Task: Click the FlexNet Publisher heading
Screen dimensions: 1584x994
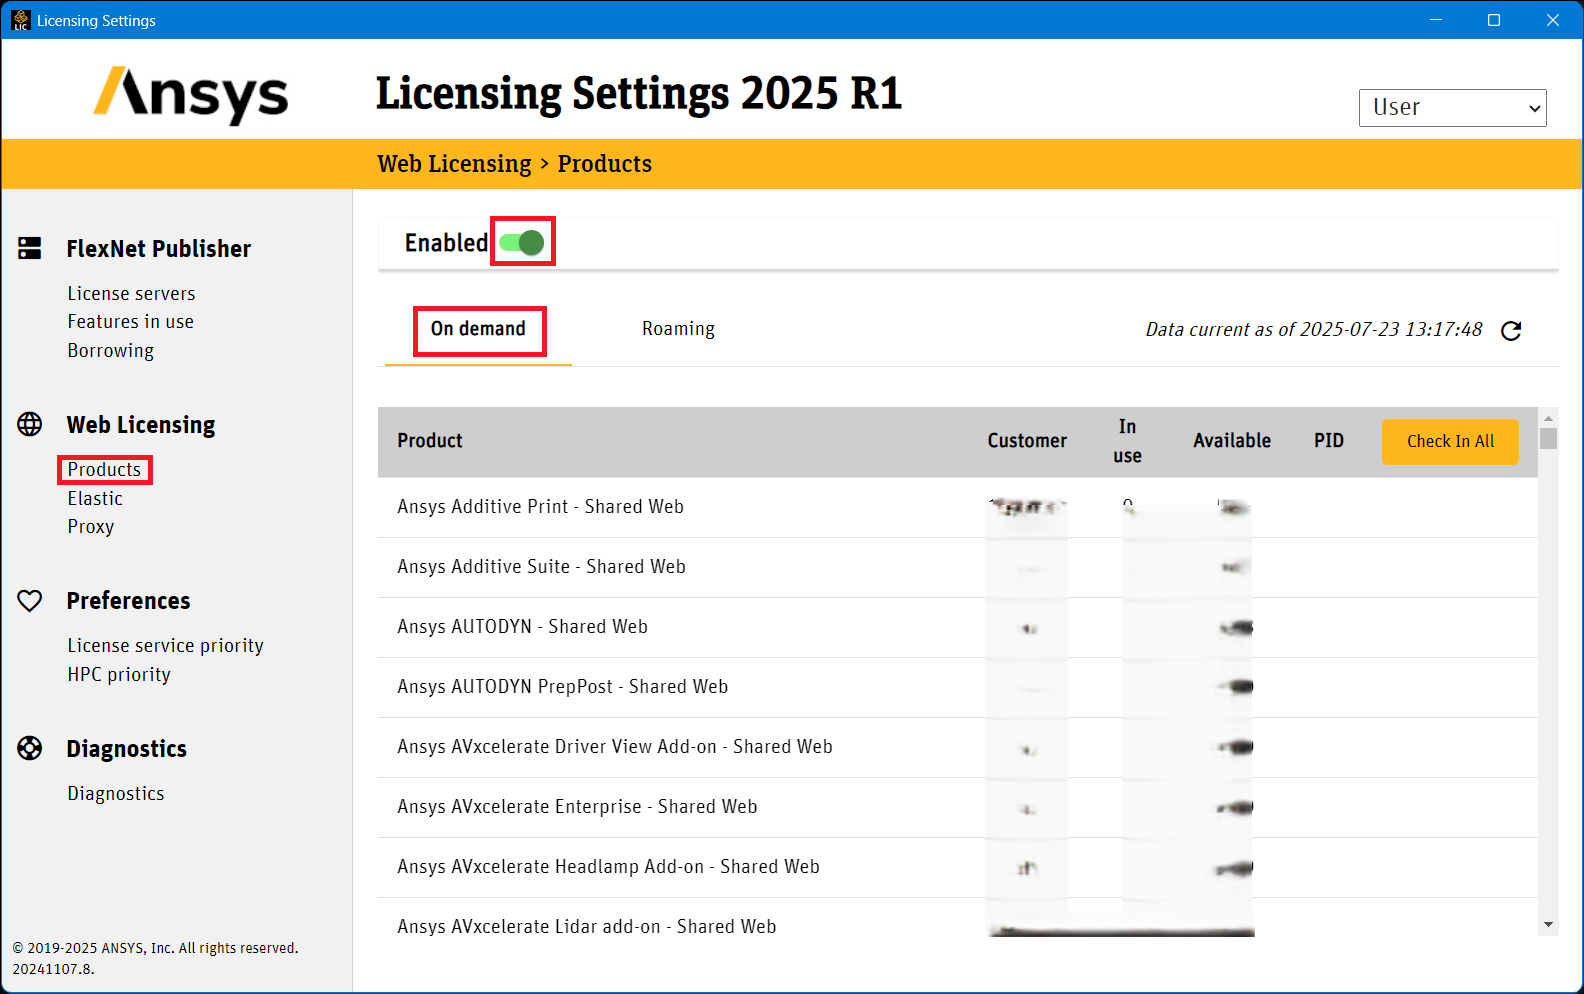Action: pyautogui.click(x=158, y=248)
